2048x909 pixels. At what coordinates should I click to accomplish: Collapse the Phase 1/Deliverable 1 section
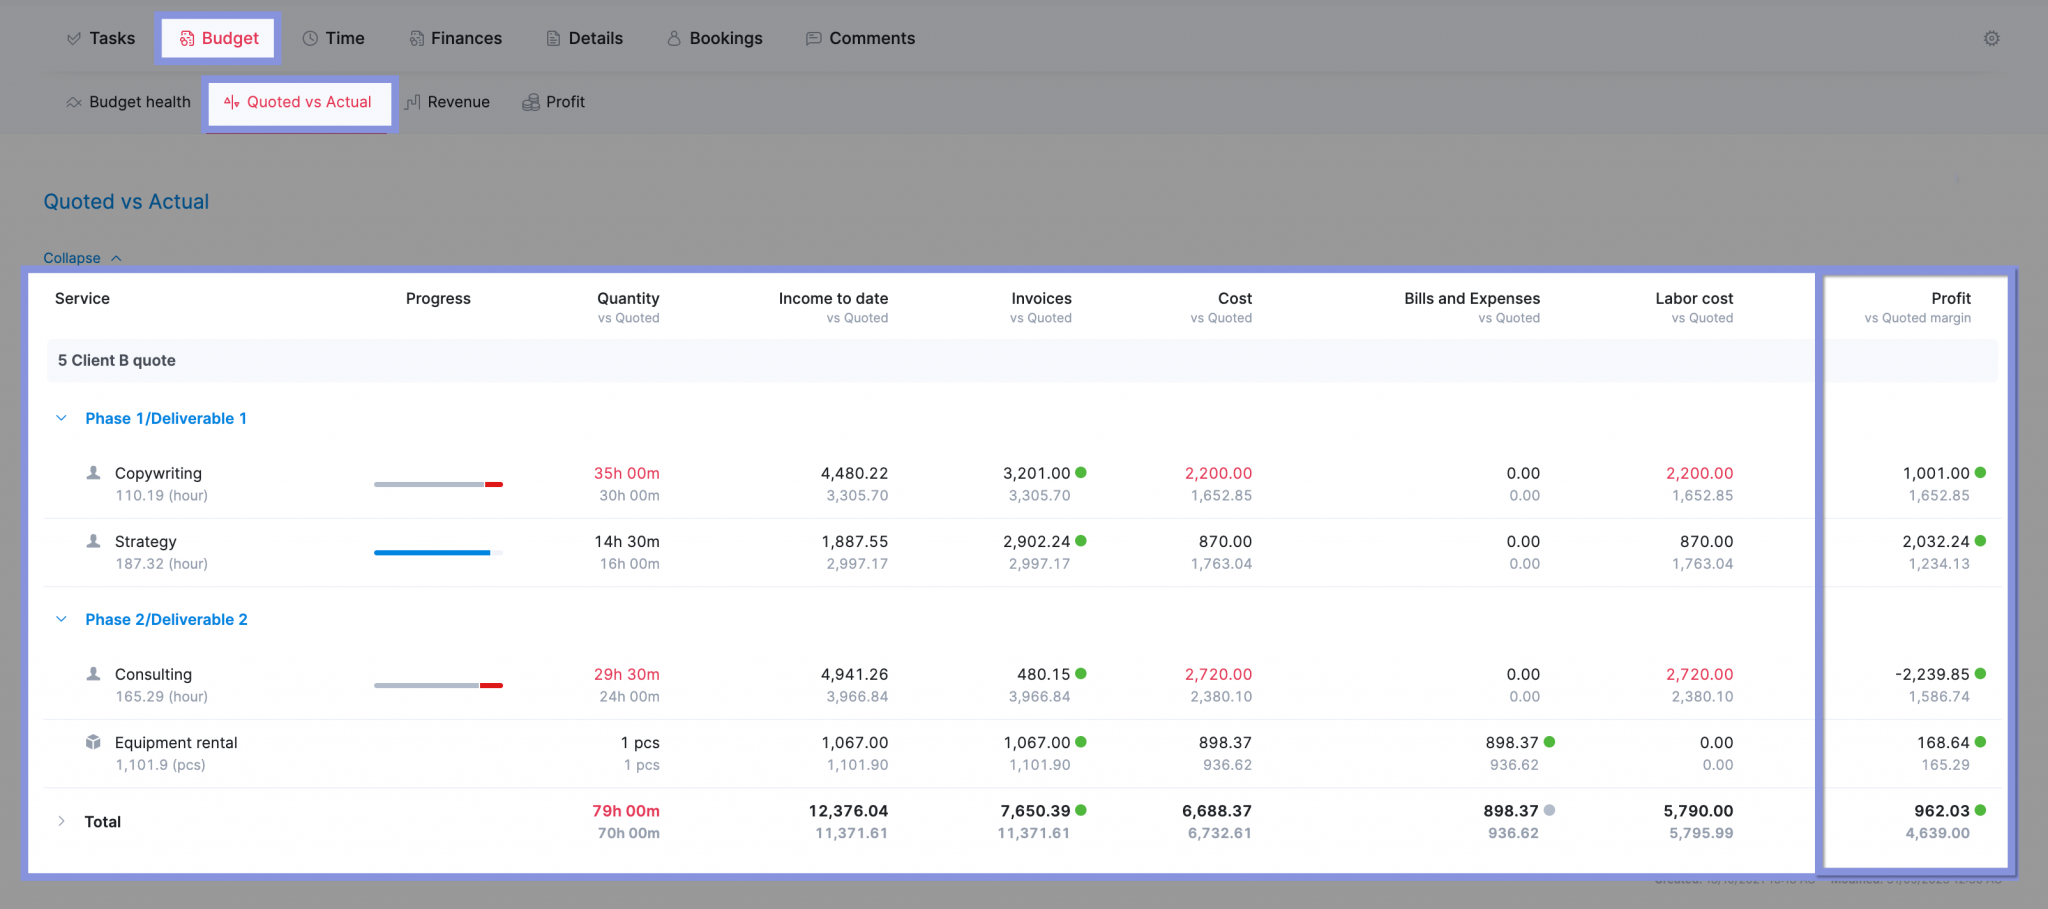pyautogui.click(x=61, y=418)
